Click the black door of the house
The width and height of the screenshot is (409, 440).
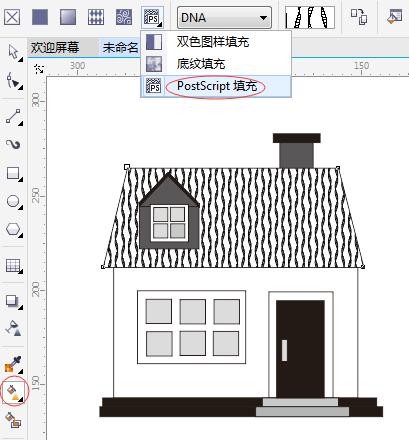point(300,349)
